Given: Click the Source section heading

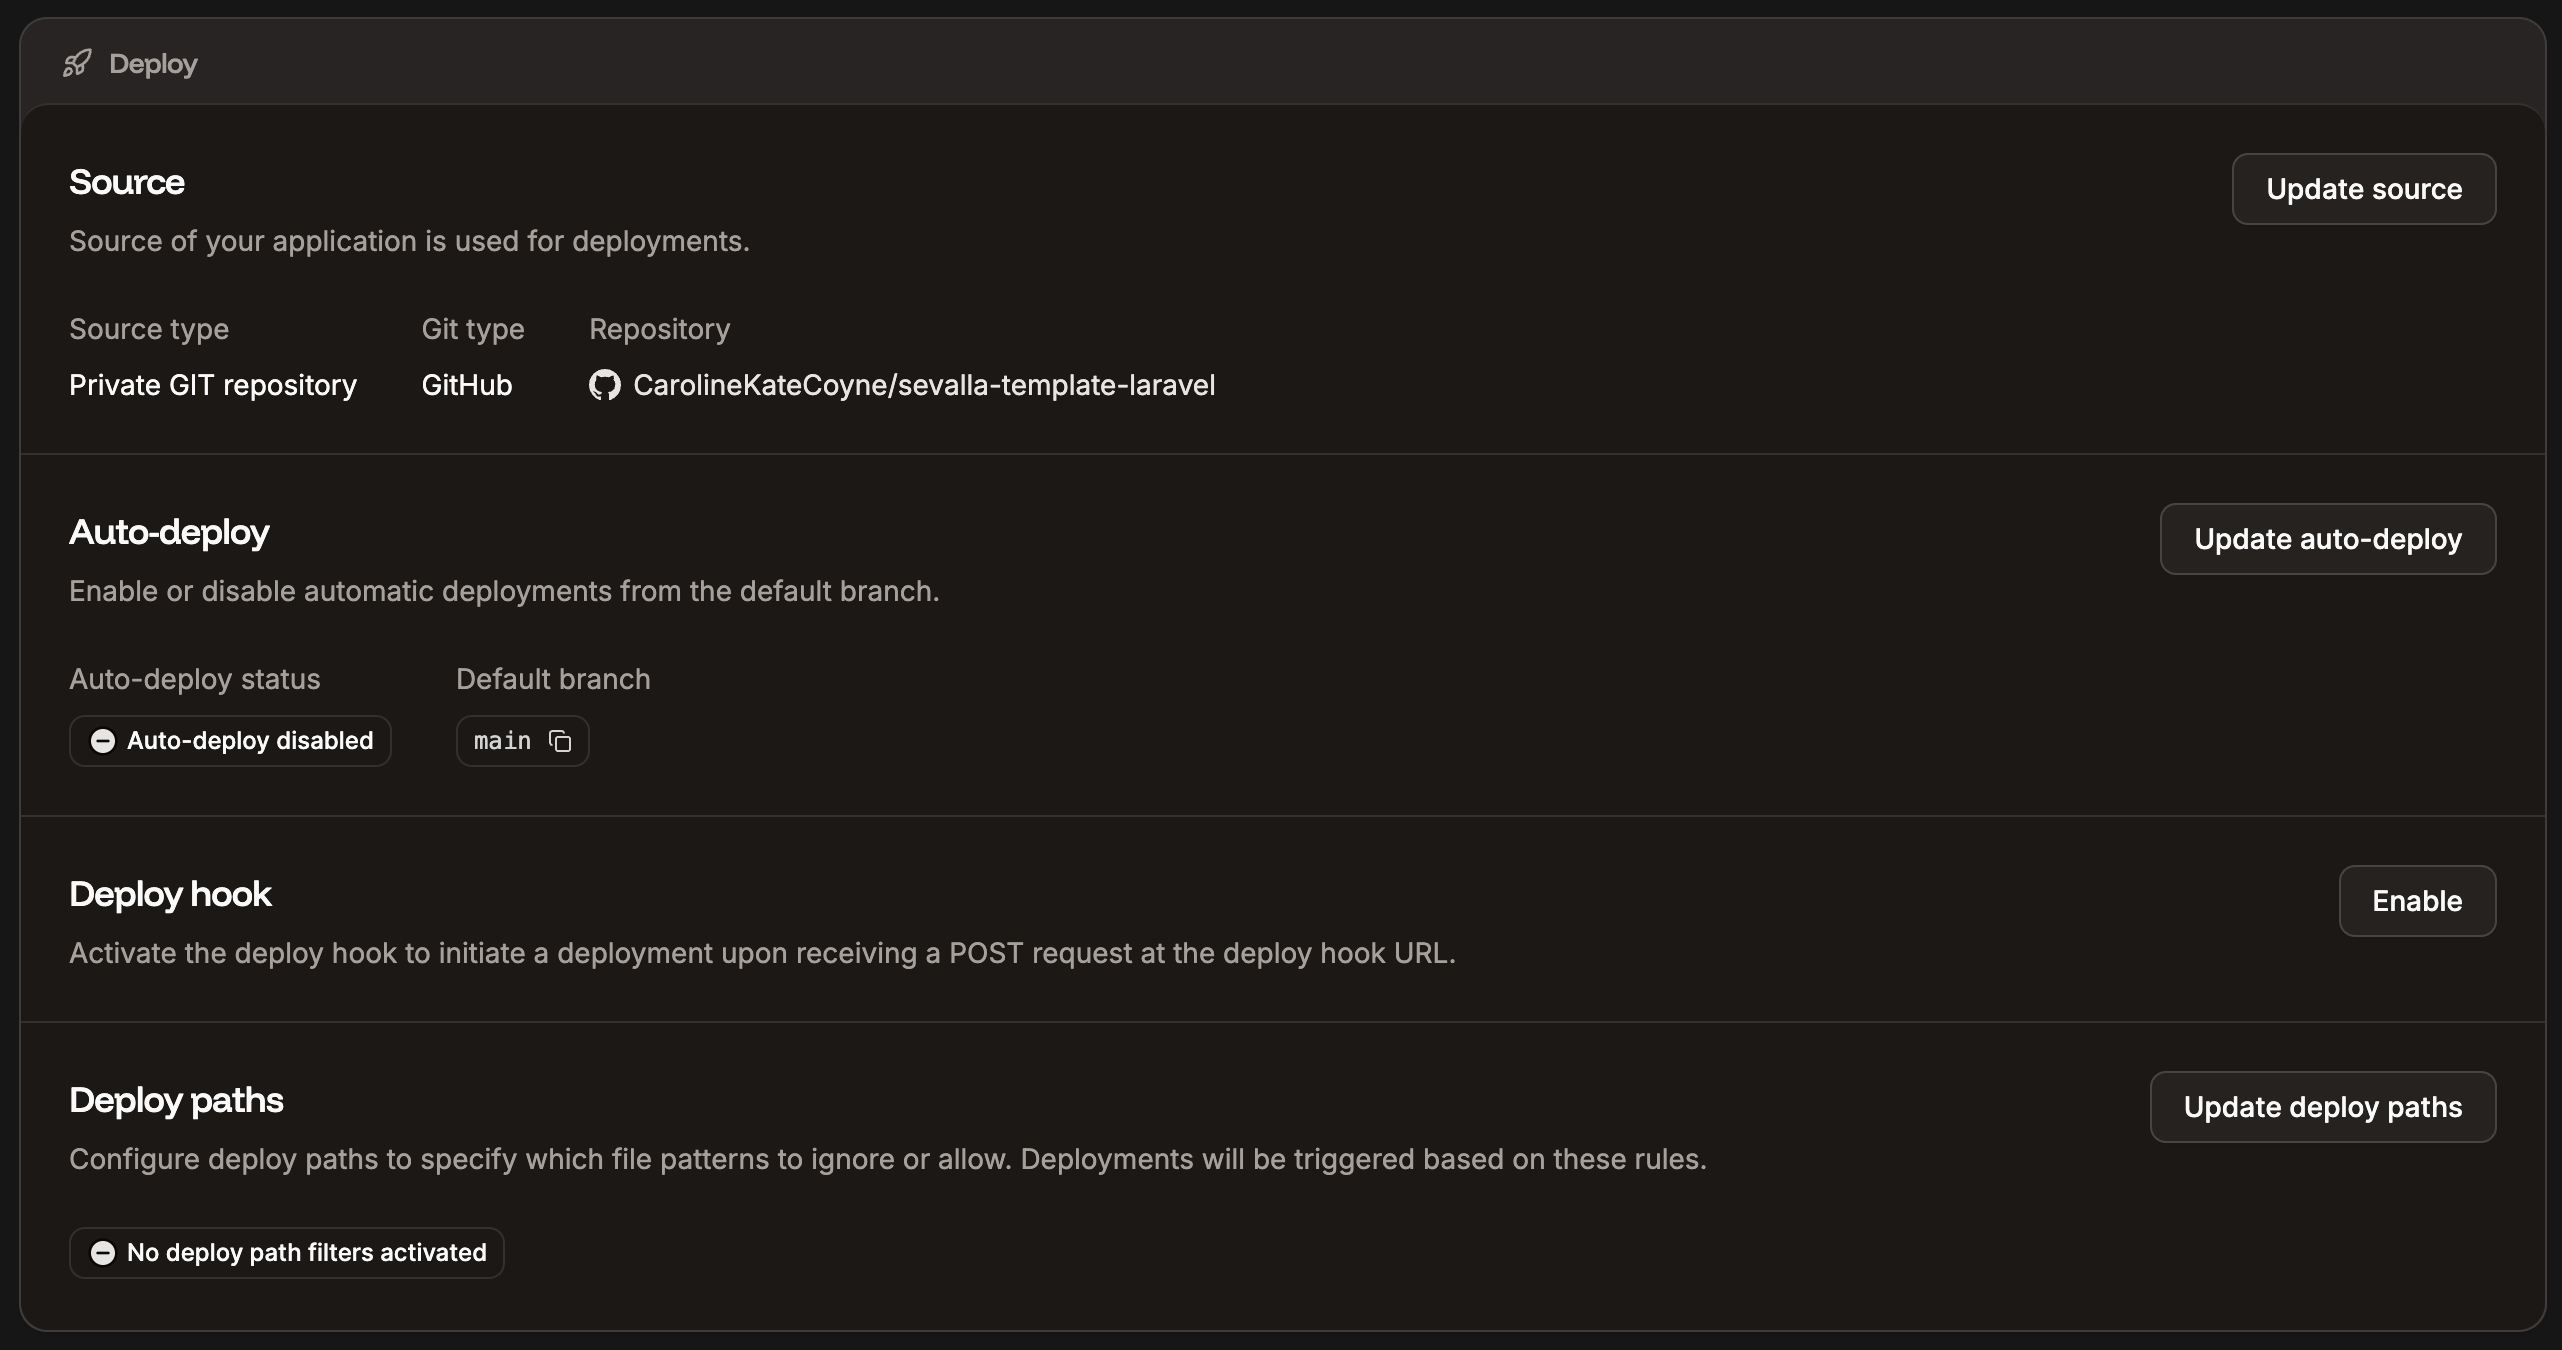Looking at the screenshot, I should [x=127, y=182].
